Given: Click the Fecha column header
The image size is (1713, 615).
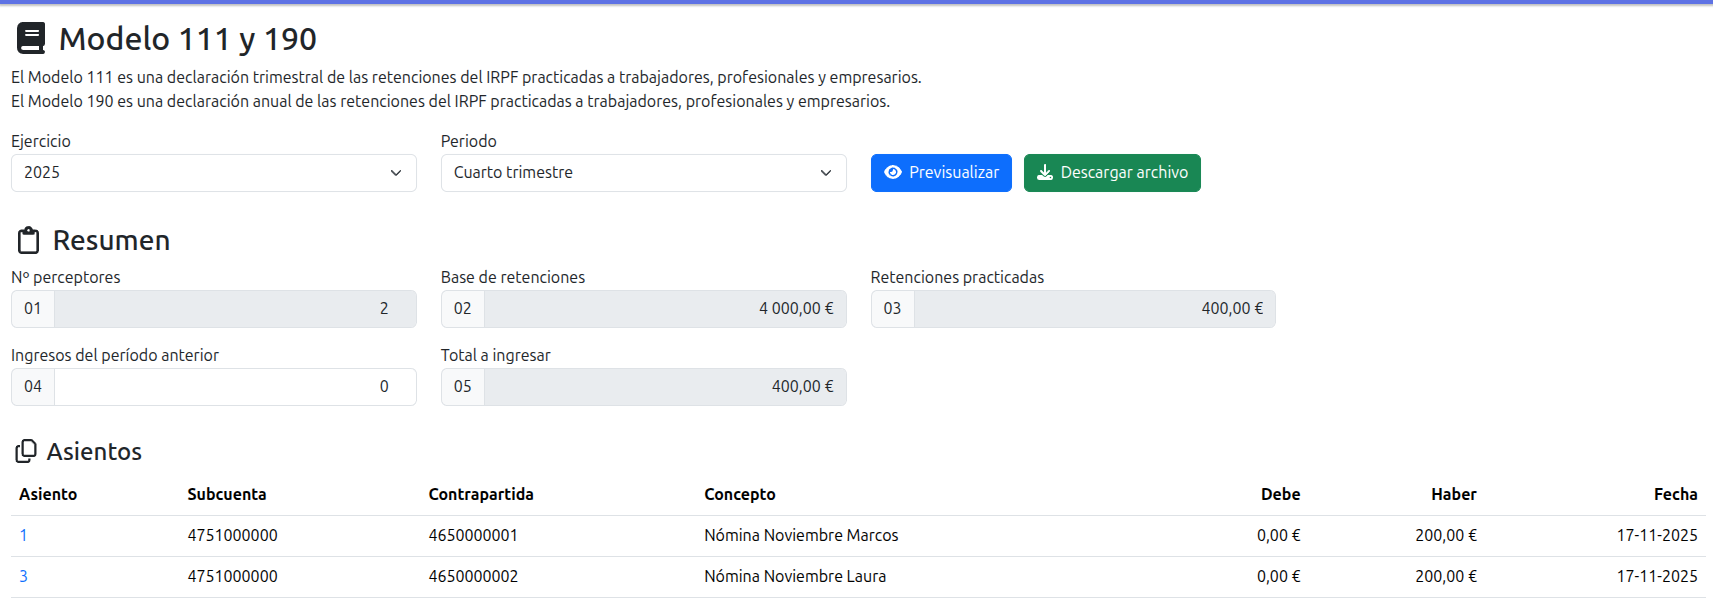Looking at the screenshot, I should click(x=1675, y=495).
